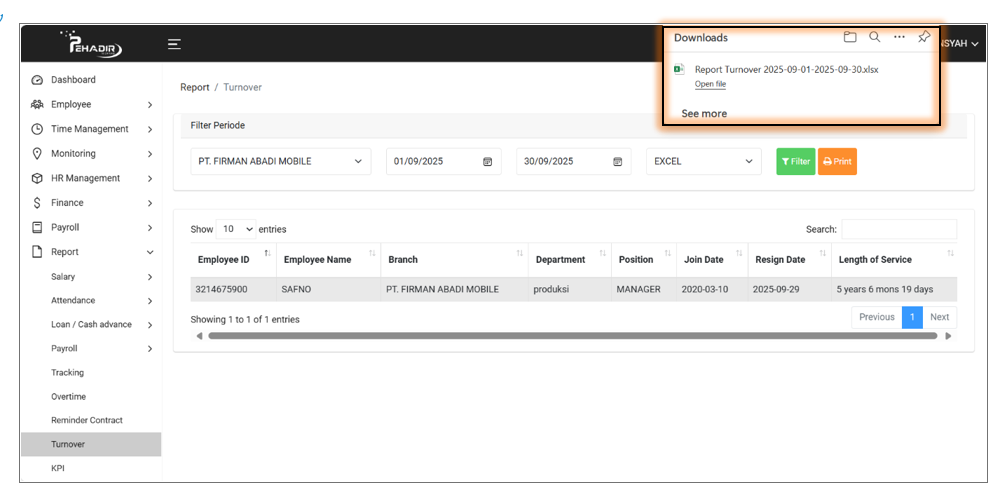998x499 pixels.
Task: Expand the Salary submenu chevron
Action: click(x=150, y=277)
